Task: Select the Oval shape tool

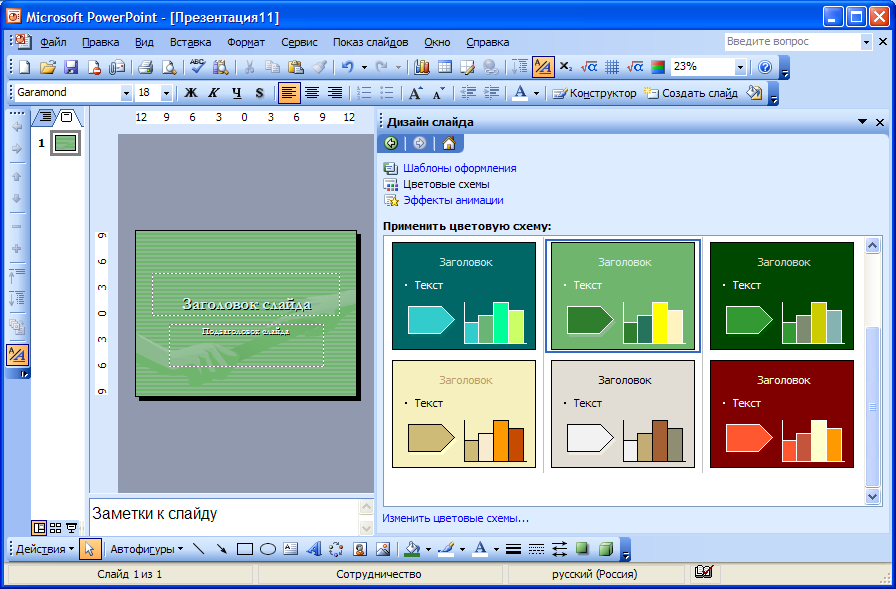Action: [x=268, y=549]
